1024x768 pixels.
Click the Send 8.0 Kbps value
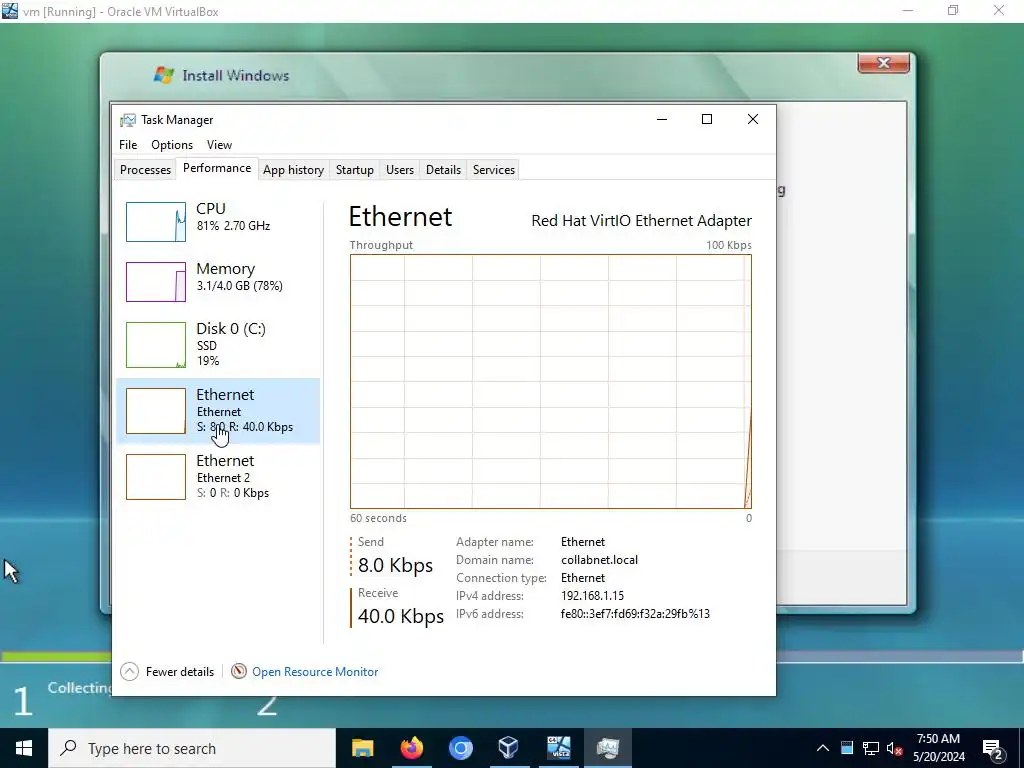[395, 565]
